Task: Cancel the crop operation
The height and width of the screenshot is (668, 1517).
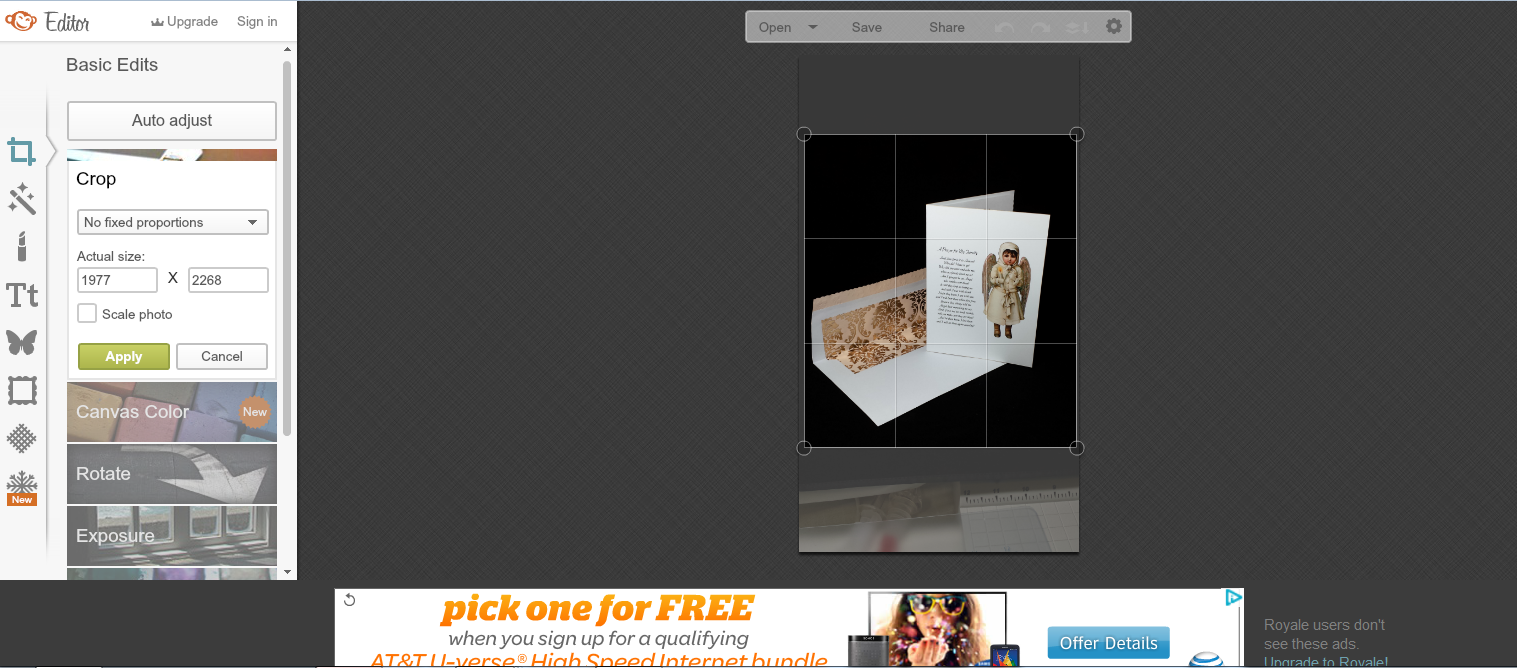Action: pyautogui.click(x=221, y=356)
